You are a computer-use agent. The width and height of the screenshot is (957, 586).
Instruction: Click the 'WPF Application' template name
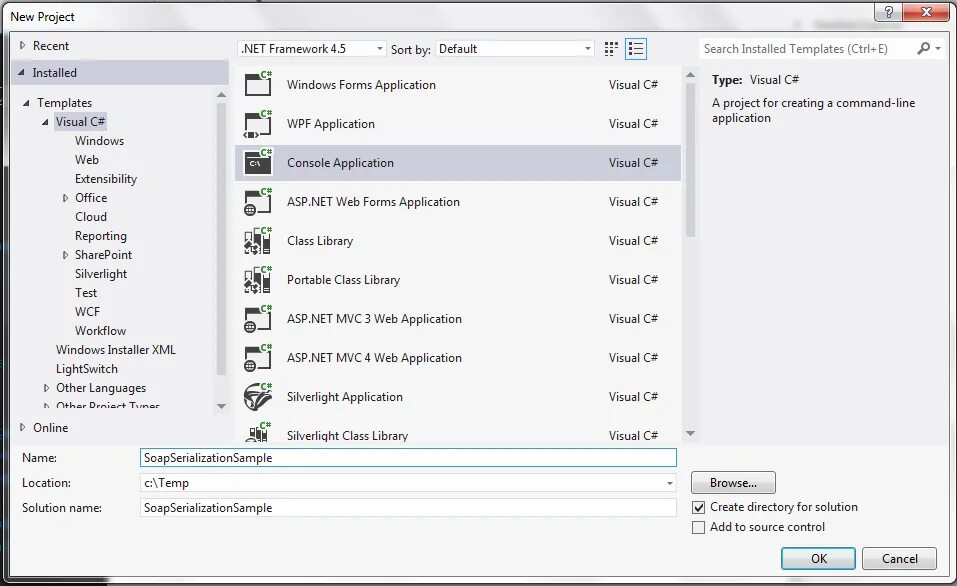(331, 124)
